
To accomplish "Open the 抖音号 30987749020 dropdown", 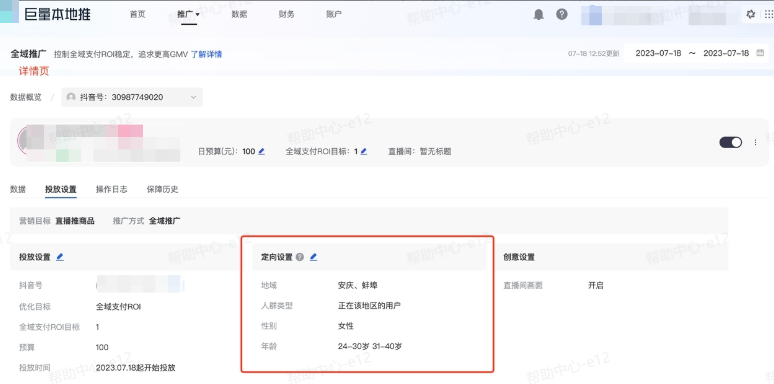I will pos(132,97).
